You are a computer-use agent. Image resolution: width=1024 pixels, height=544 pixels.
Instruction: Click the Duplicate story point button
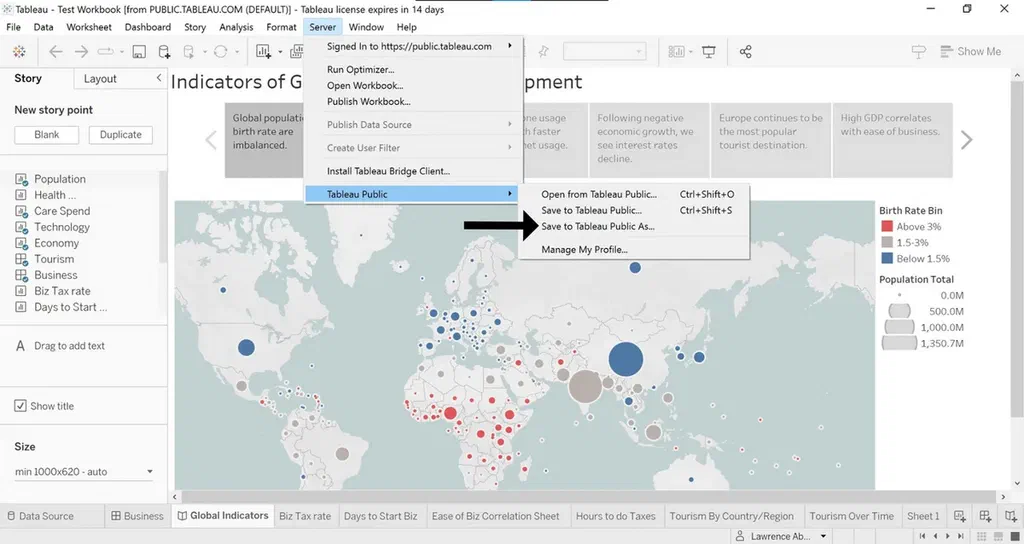pyautogui.click(x=121, y=135)
